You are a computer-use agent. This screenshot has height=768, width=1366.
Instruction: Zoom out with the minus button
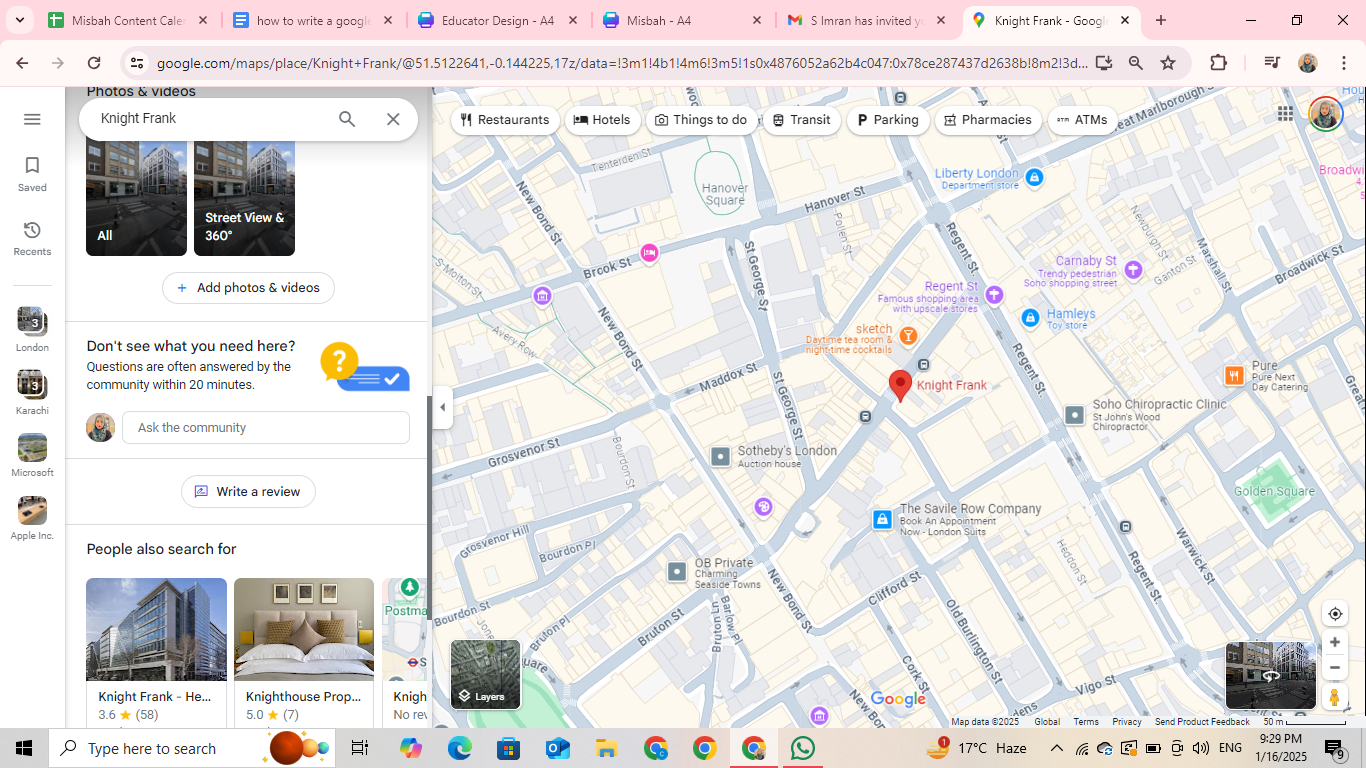tap(1334, 668)
